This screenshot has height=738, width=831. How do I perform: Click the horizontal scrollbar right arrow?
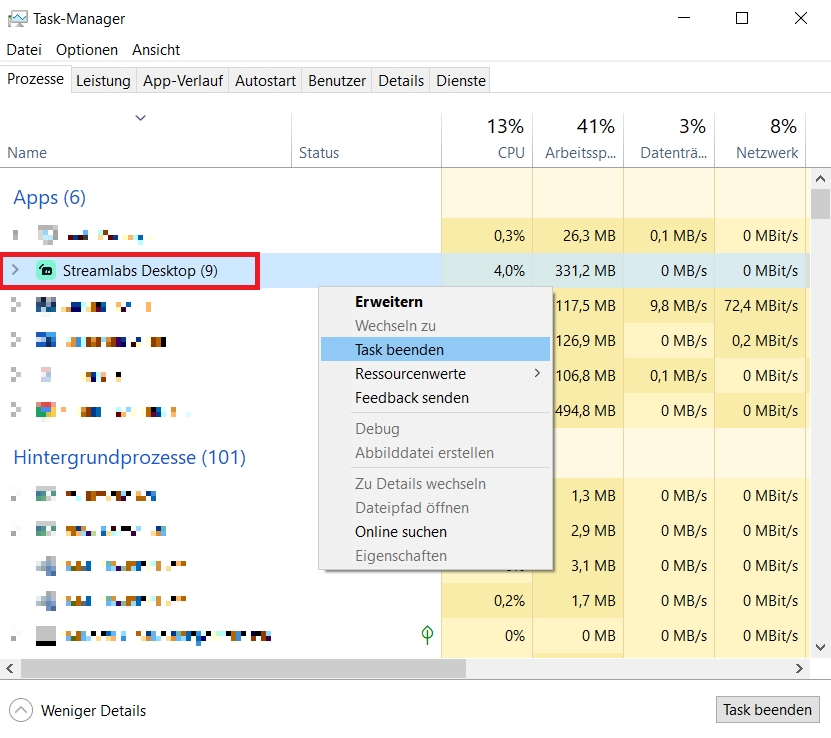click(x=799, y=668)
